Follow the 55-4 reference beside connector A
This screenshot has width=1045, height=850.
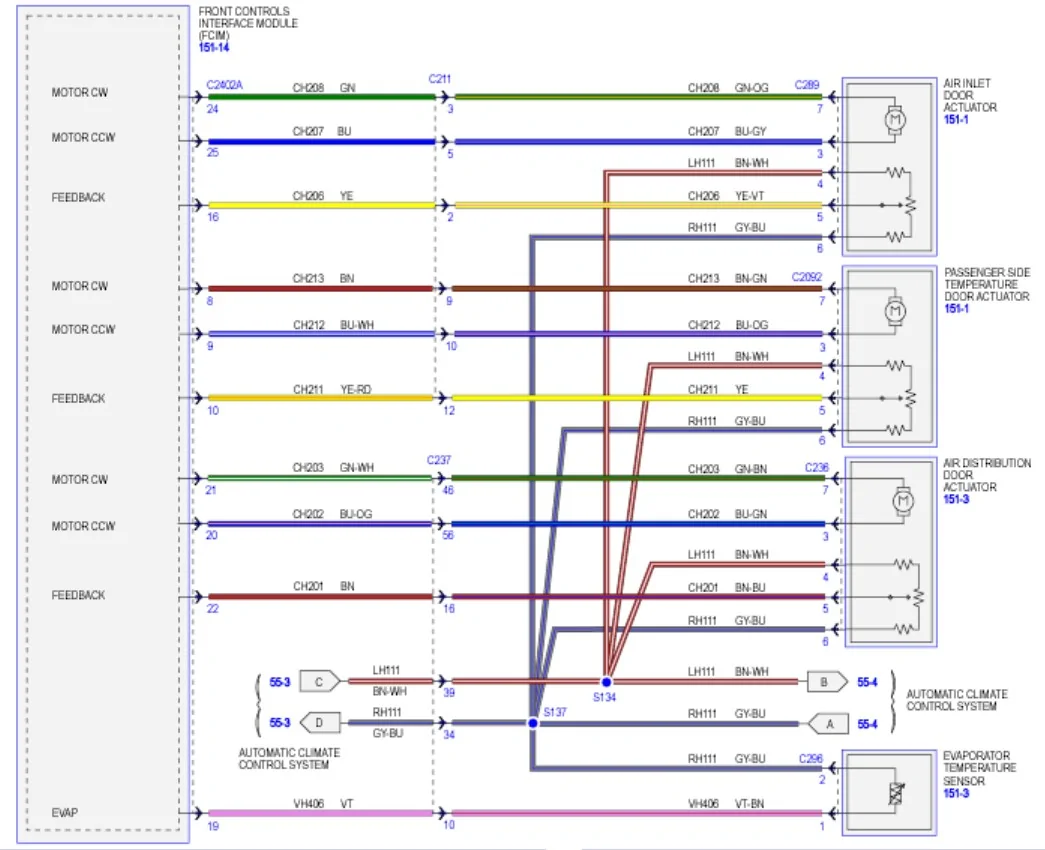[x=867, y=724]
